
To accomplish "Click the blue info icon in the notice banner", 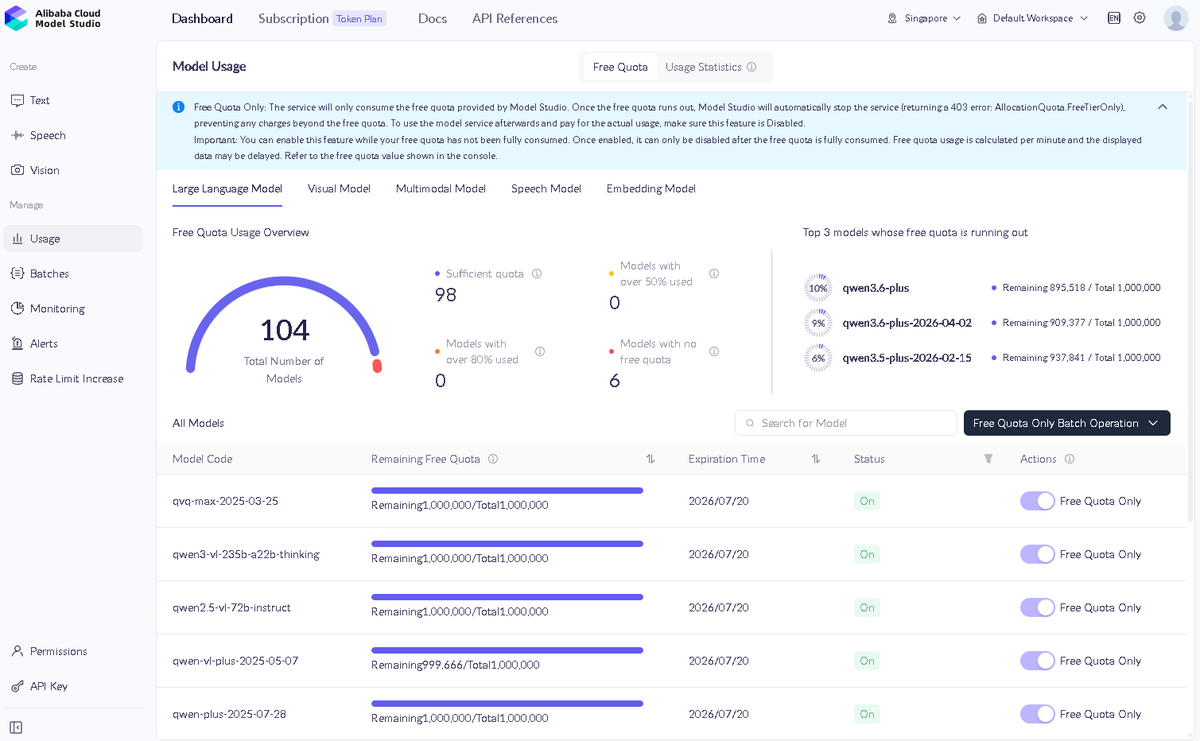I will [178, 107].
